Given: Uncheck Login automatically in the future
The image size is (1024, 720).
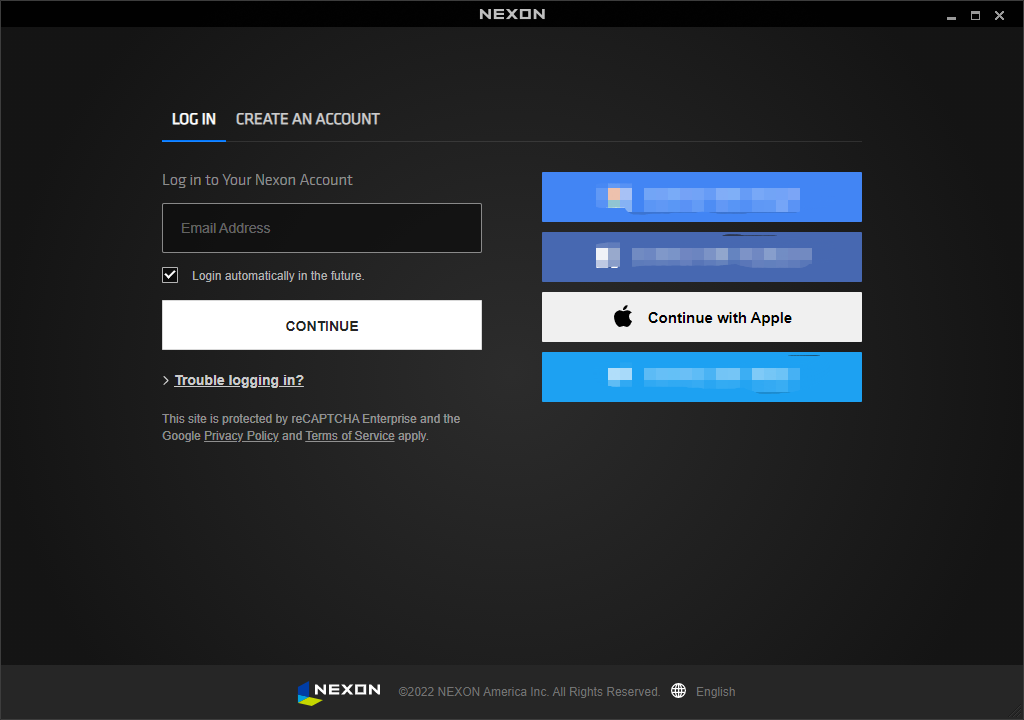Looking at the screenshot, I should coord(170,275).
